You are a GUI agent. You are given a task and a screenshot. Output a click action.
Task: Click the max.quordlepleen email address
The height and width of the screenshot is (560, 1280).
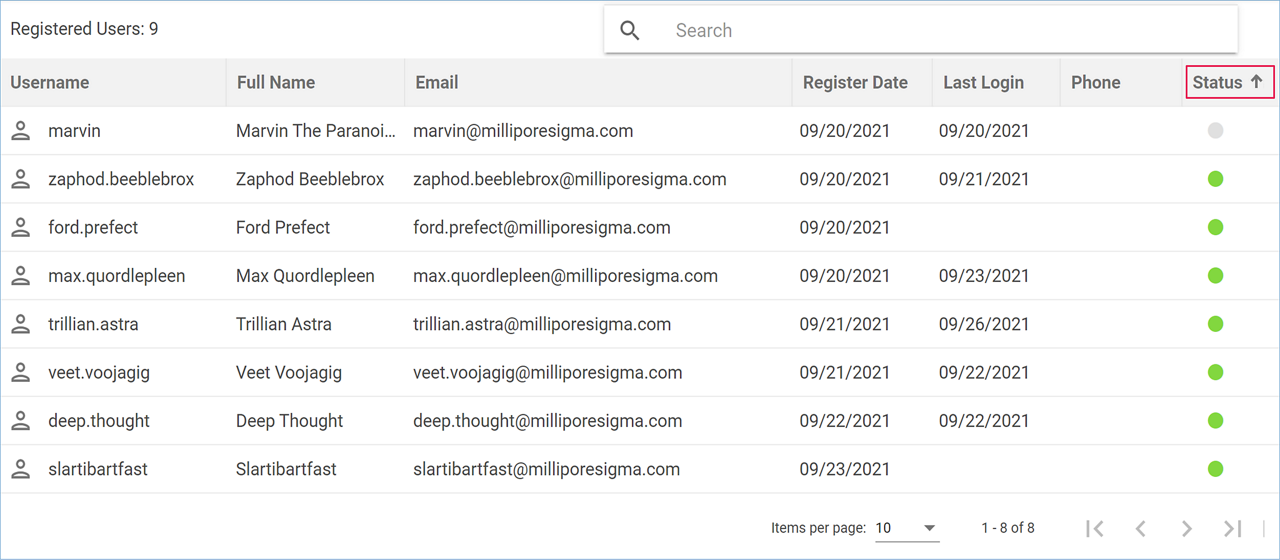click(565, 276)
